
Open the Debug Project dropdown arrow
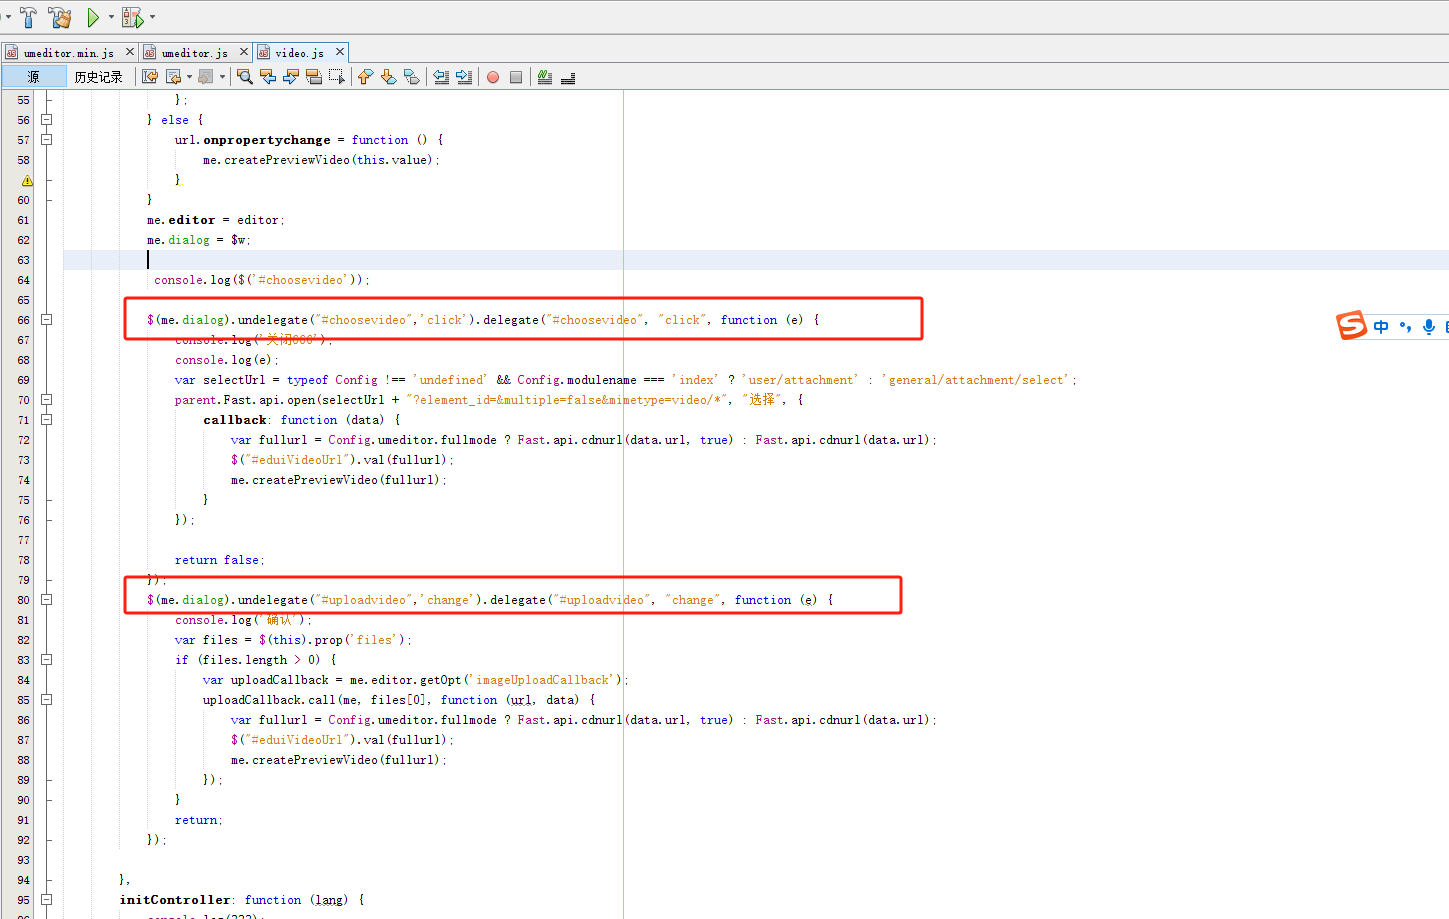[x=153, y=17]
